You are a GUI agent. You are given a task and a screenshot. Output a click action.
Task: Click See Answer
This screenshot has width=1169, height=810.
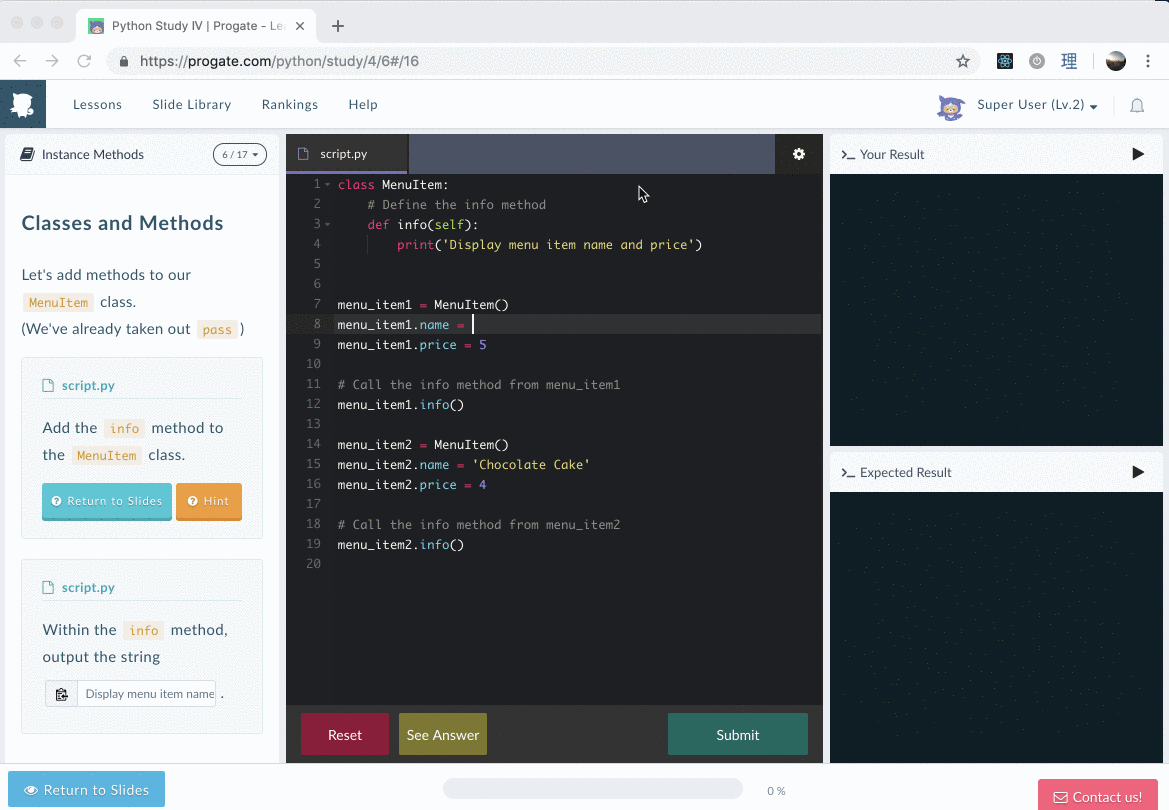[443, 735]
